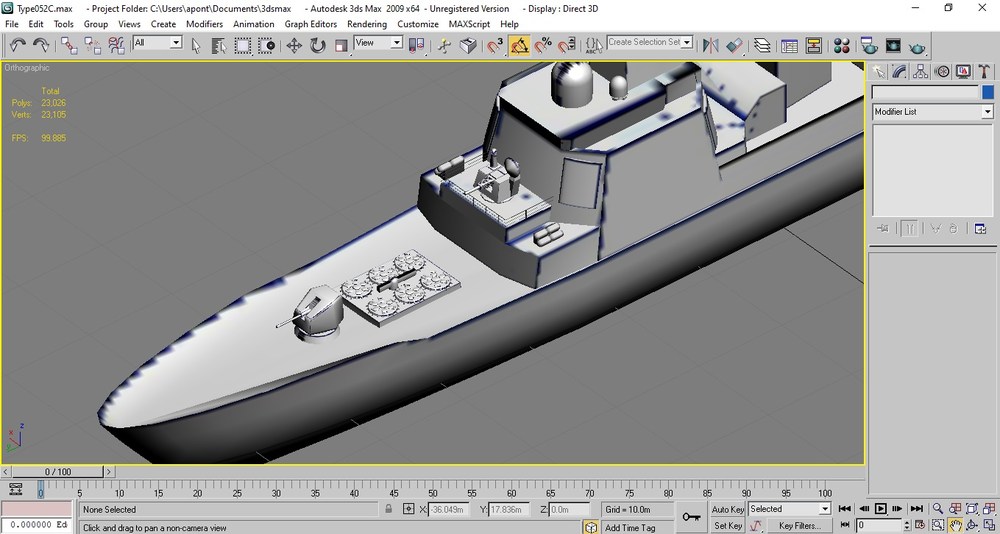Jump to the end frame
This screenshot has height=534, width=1000.
(x=916, y=508)
